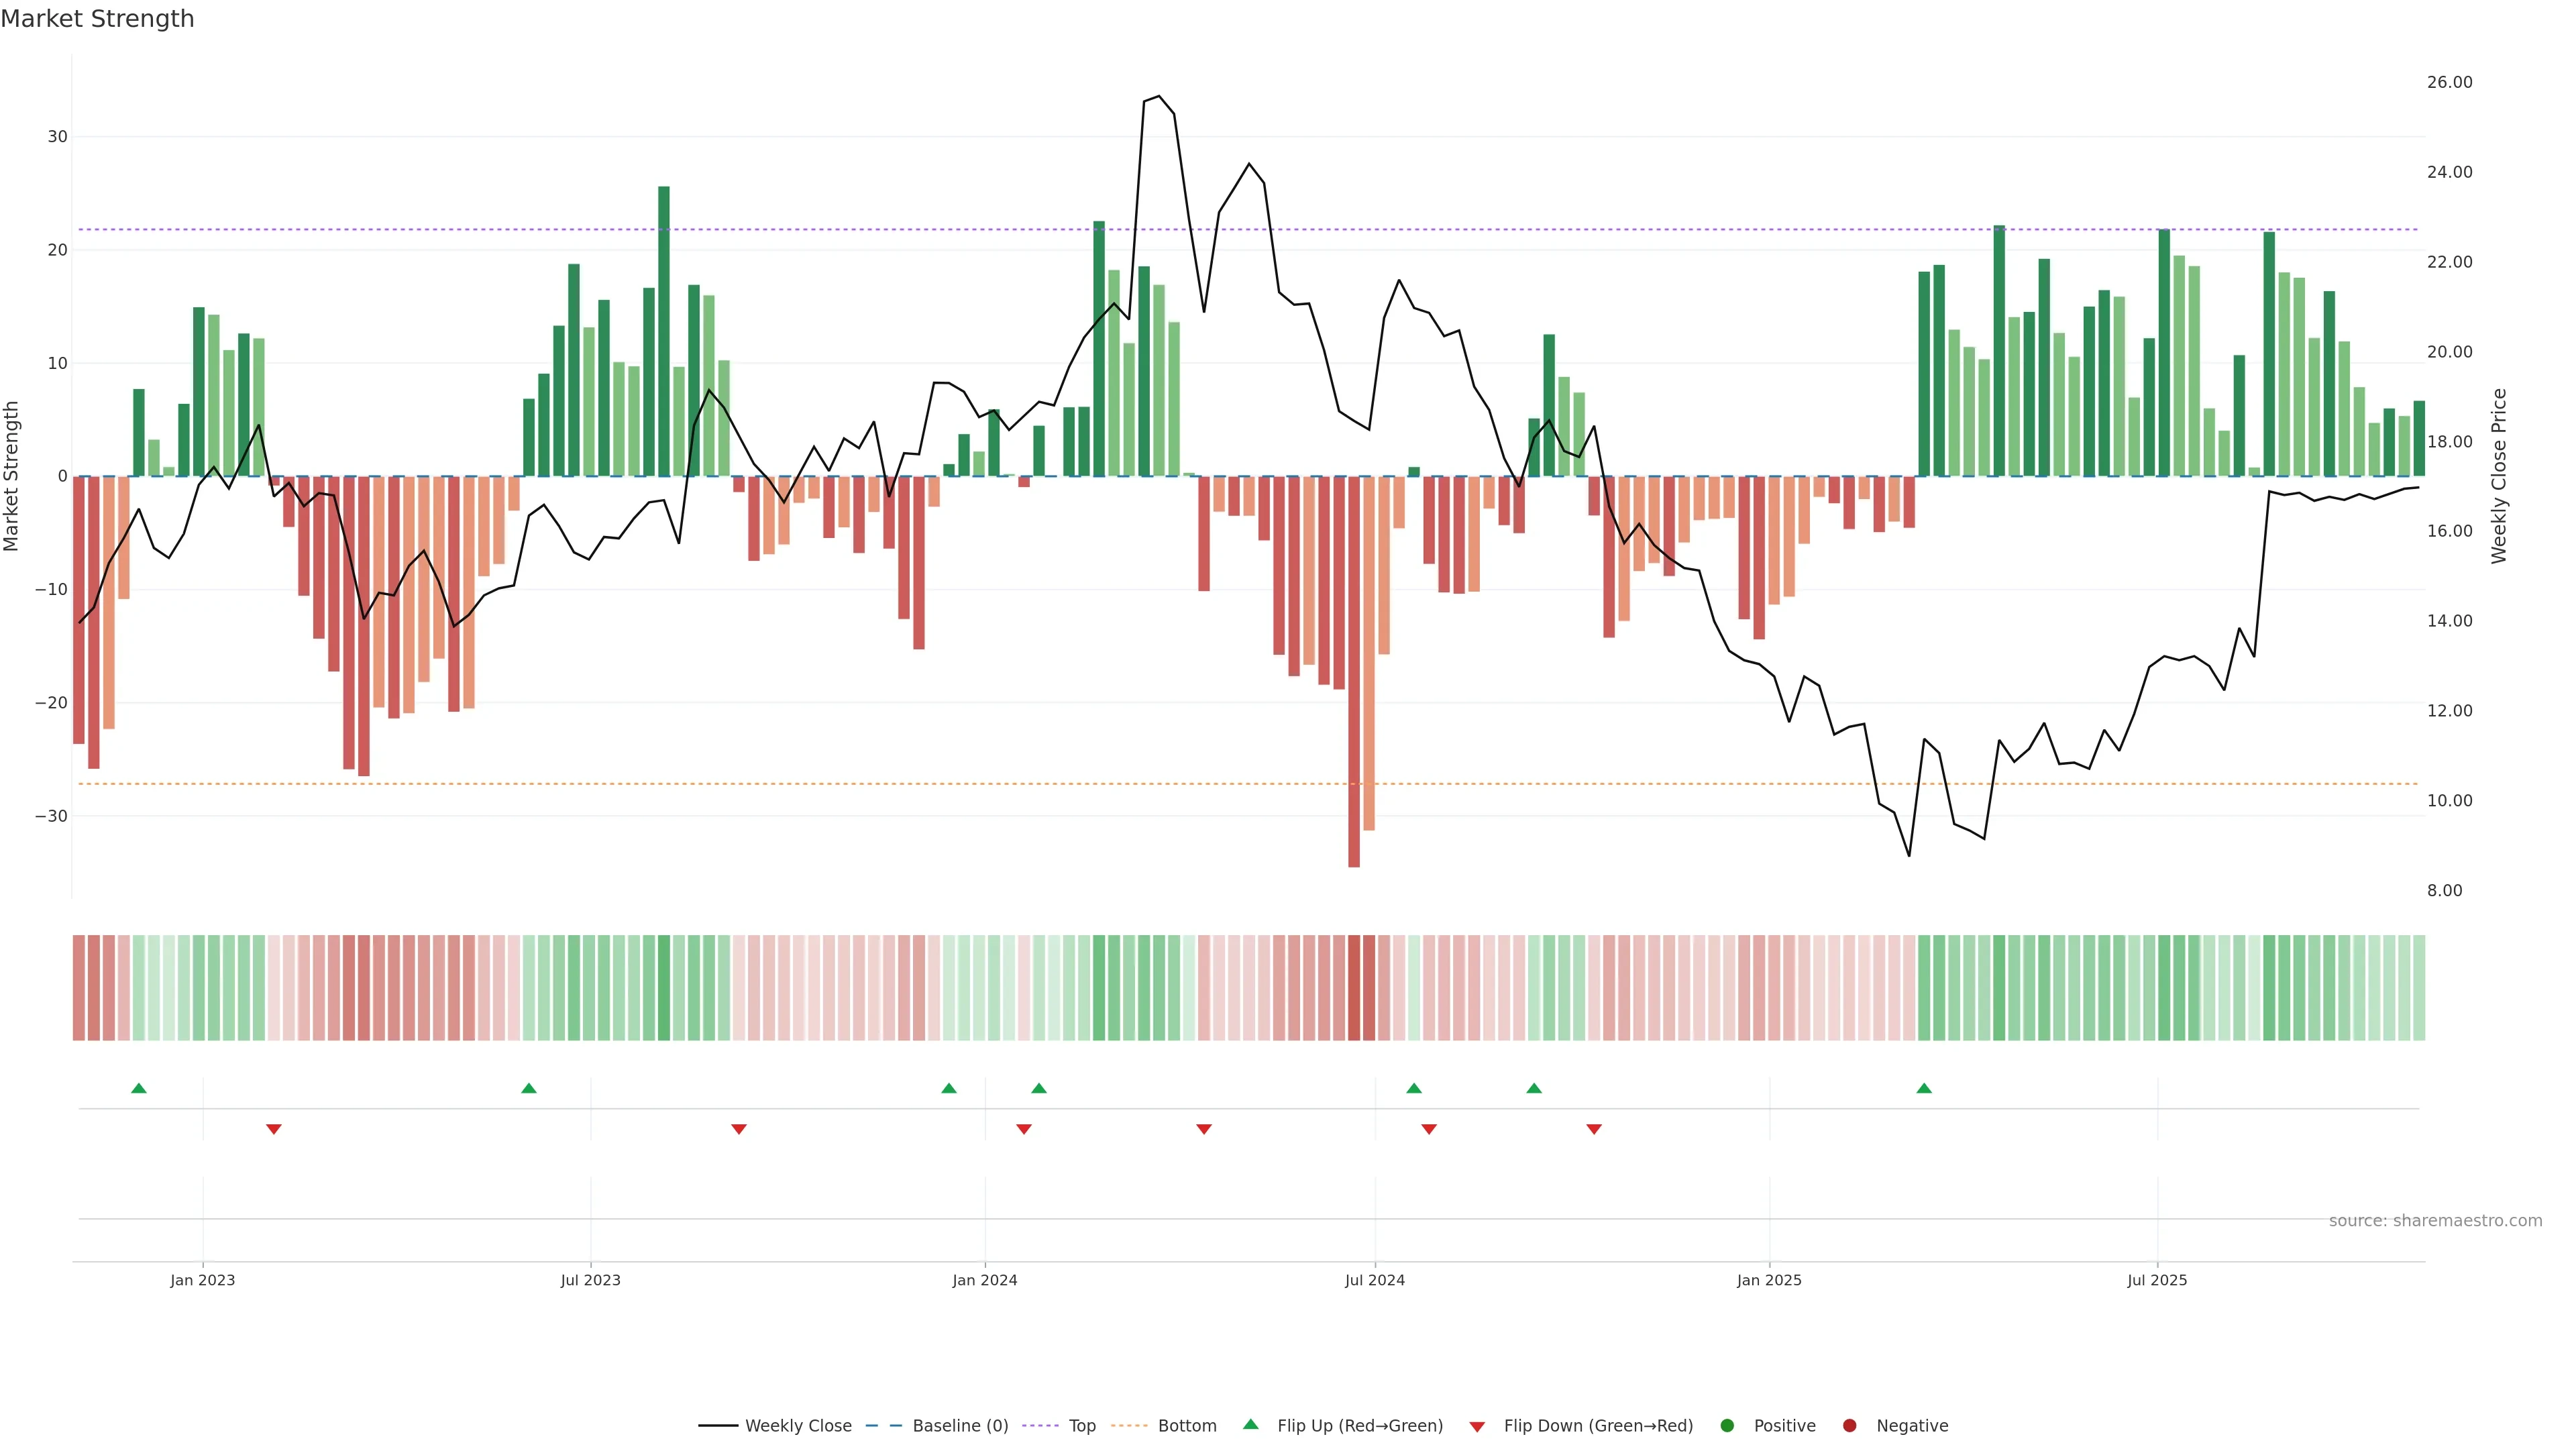Click the Market Strength chart title
Viewport: 2576px width, 1449px height.
97,19
